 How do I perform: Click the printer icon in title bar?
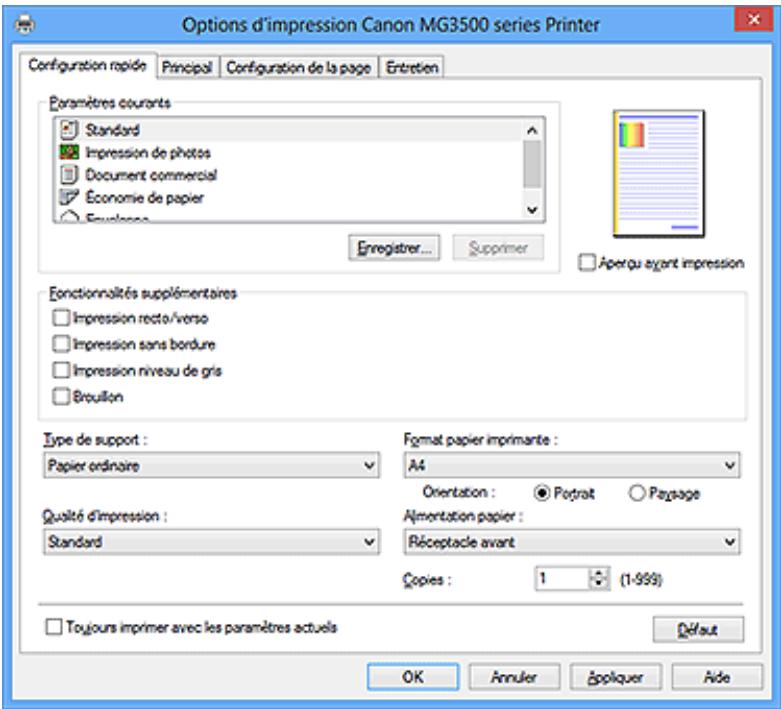click(24, 23)
